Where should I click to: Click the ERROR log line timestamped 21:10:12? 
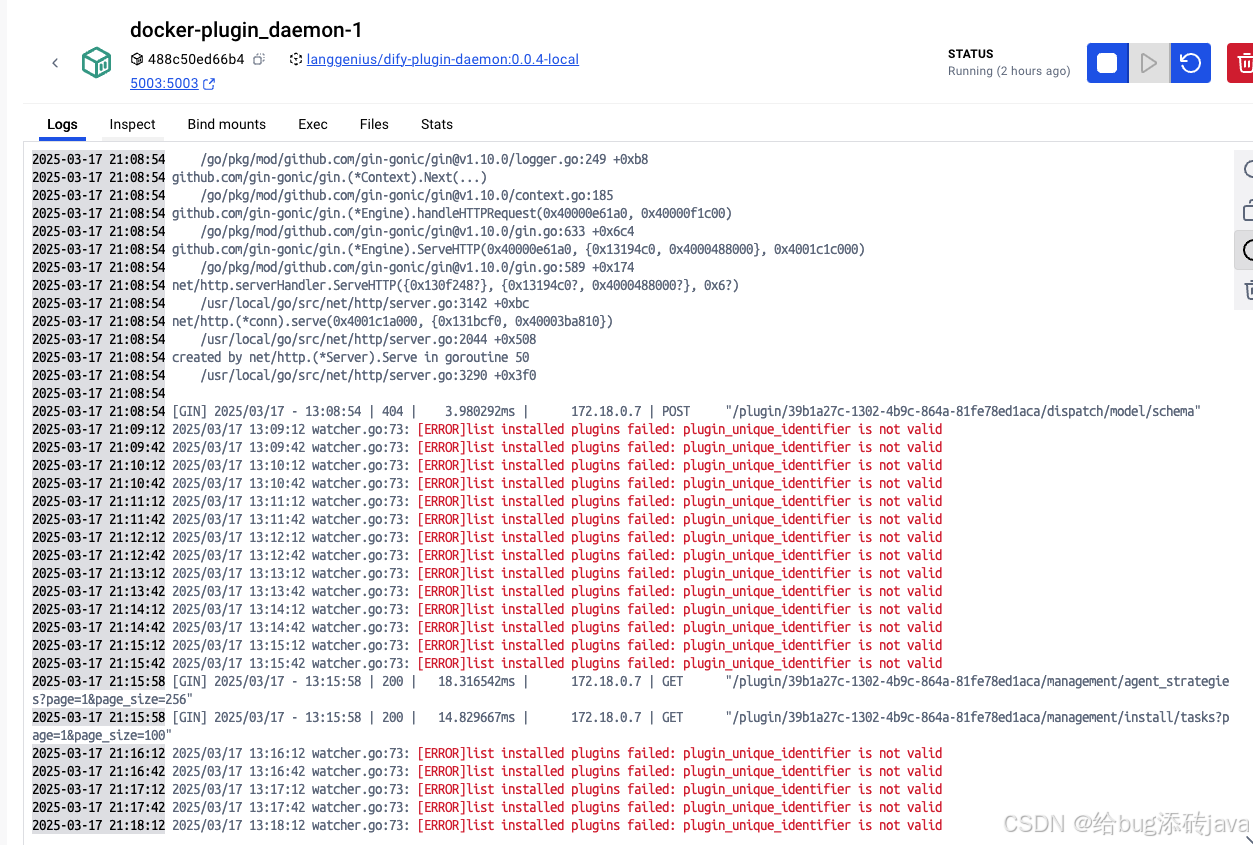[487, 465]
